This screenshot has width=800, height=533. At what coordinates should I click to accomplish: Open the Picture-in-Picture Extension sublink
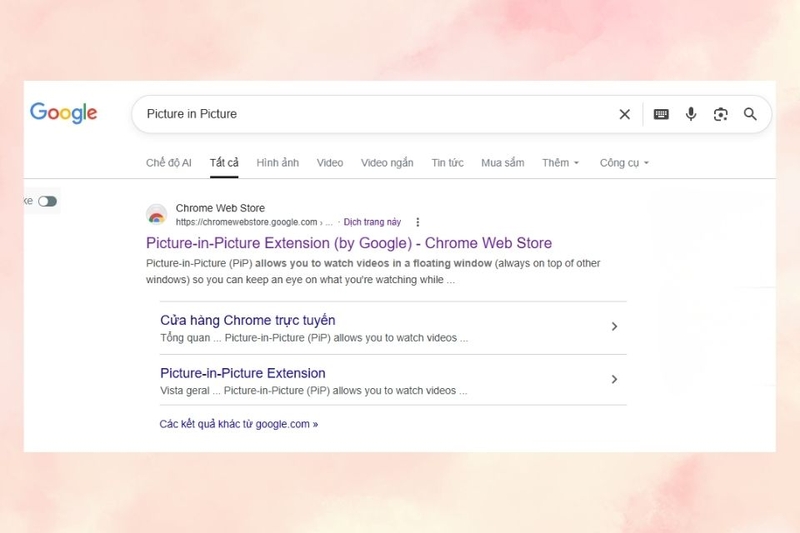(242, 373)
